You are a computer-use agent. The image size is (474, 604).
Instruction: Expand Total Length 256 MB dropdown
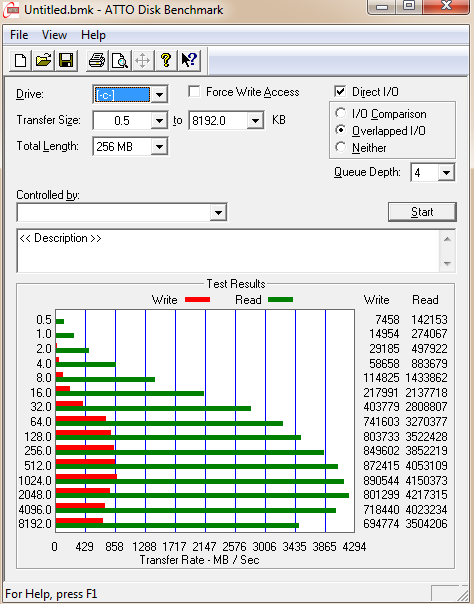159,147
